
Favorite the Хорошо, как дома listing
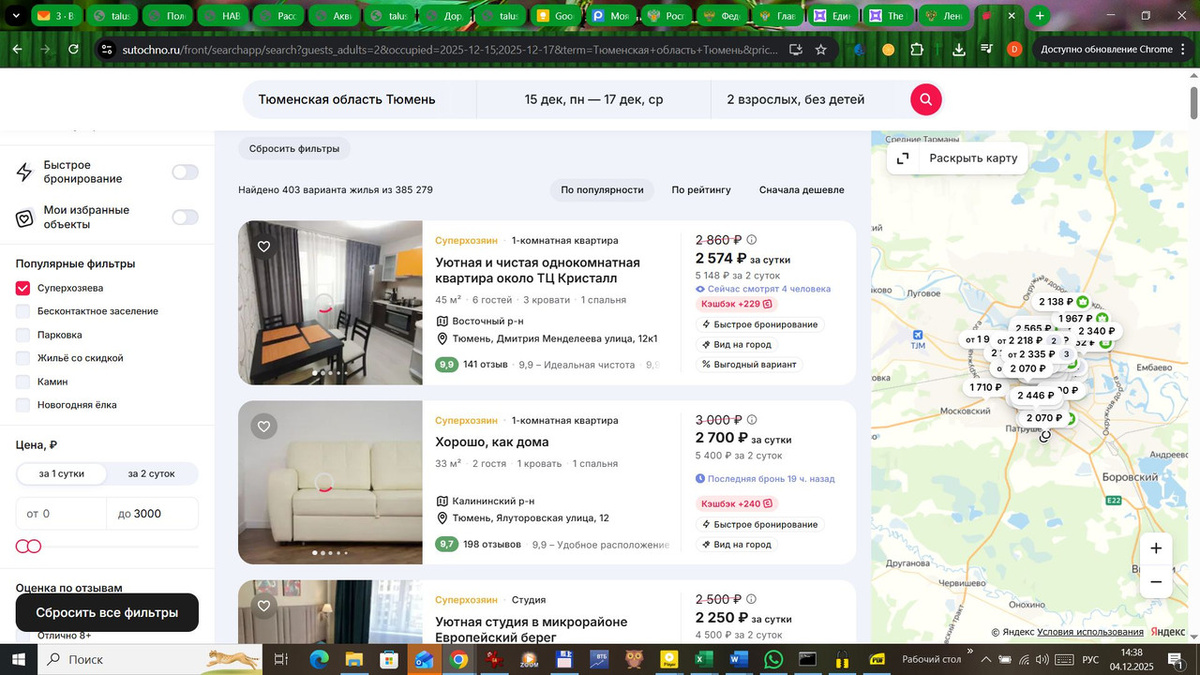coord(264,427)
